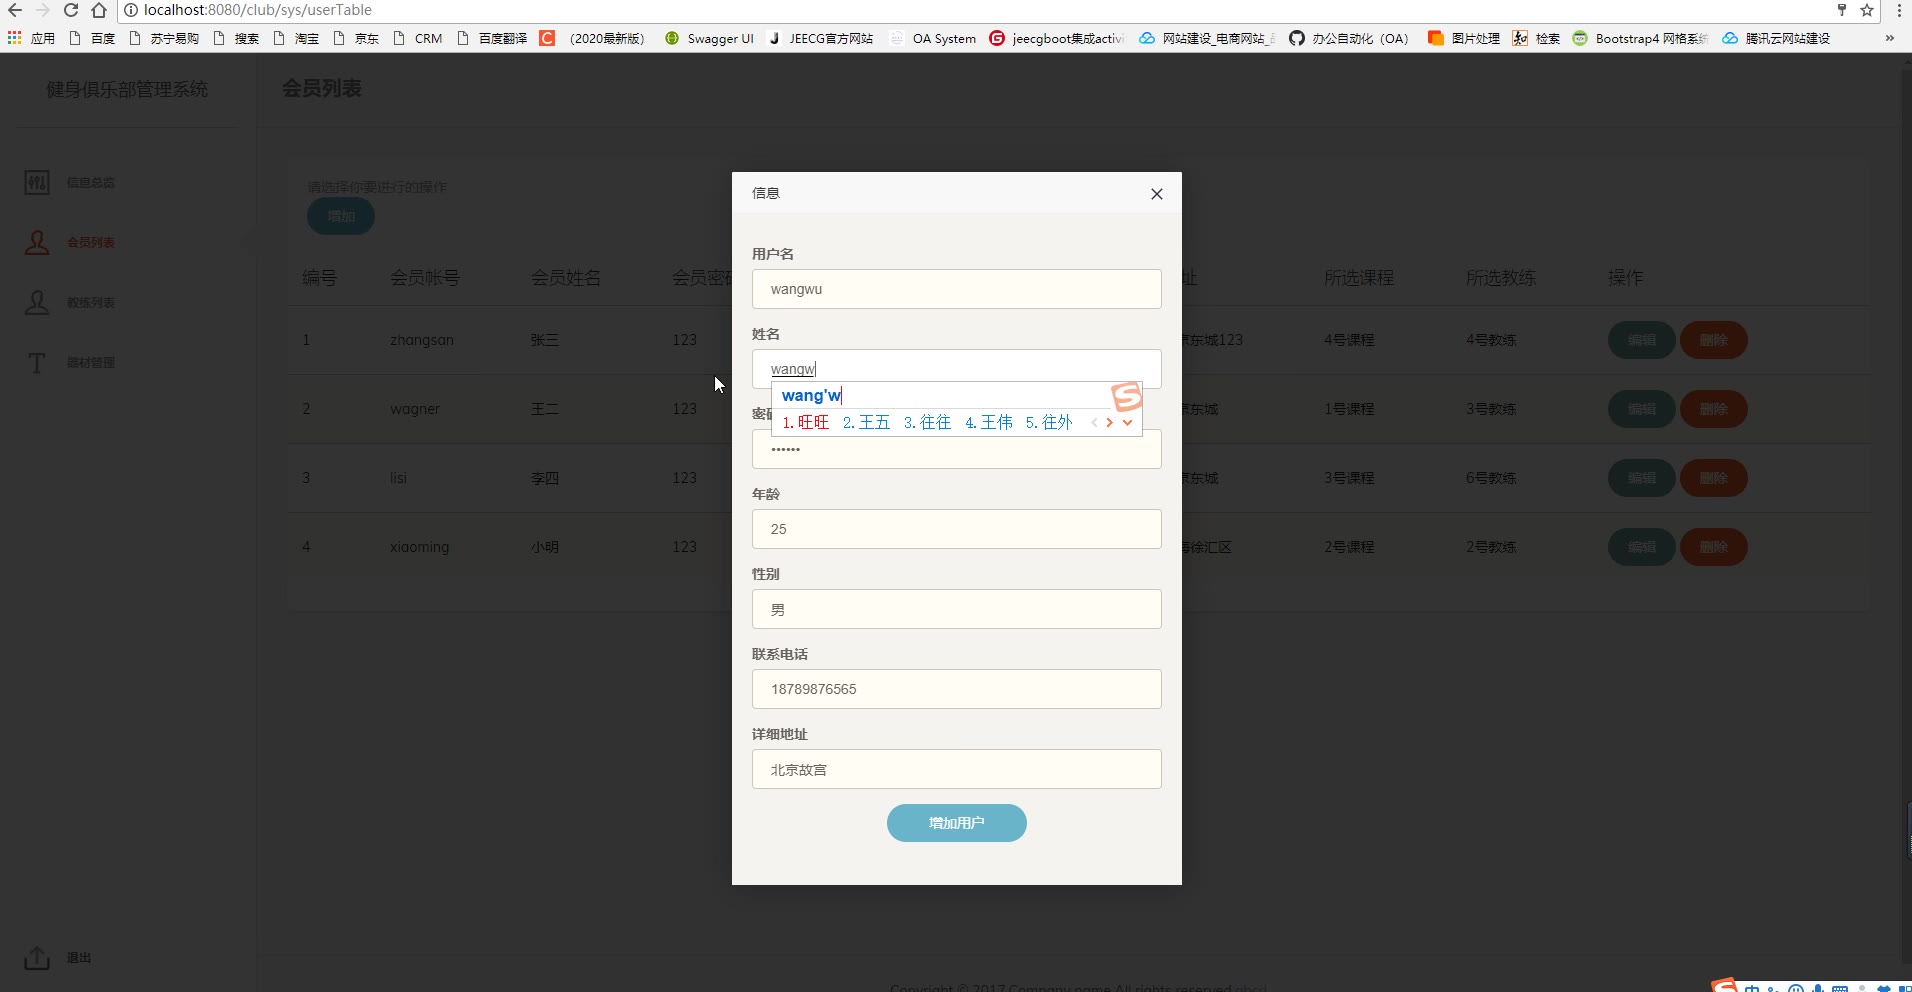
Task: Open the 会员列表 sidebar user icon
Action: point(37,242)
